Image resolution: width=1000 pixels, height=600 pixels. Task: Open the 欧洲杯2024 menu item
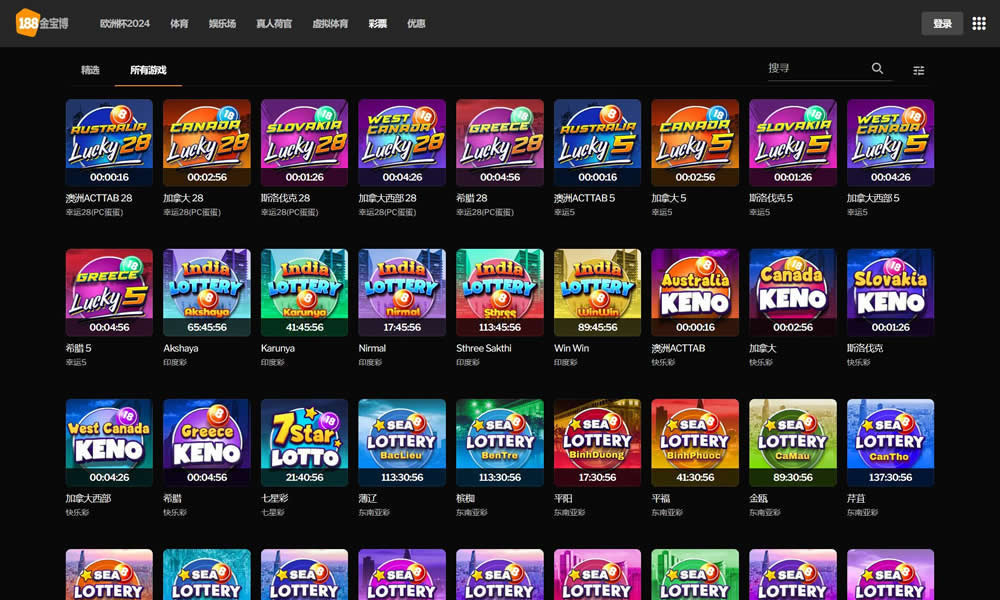click(125, 24)
